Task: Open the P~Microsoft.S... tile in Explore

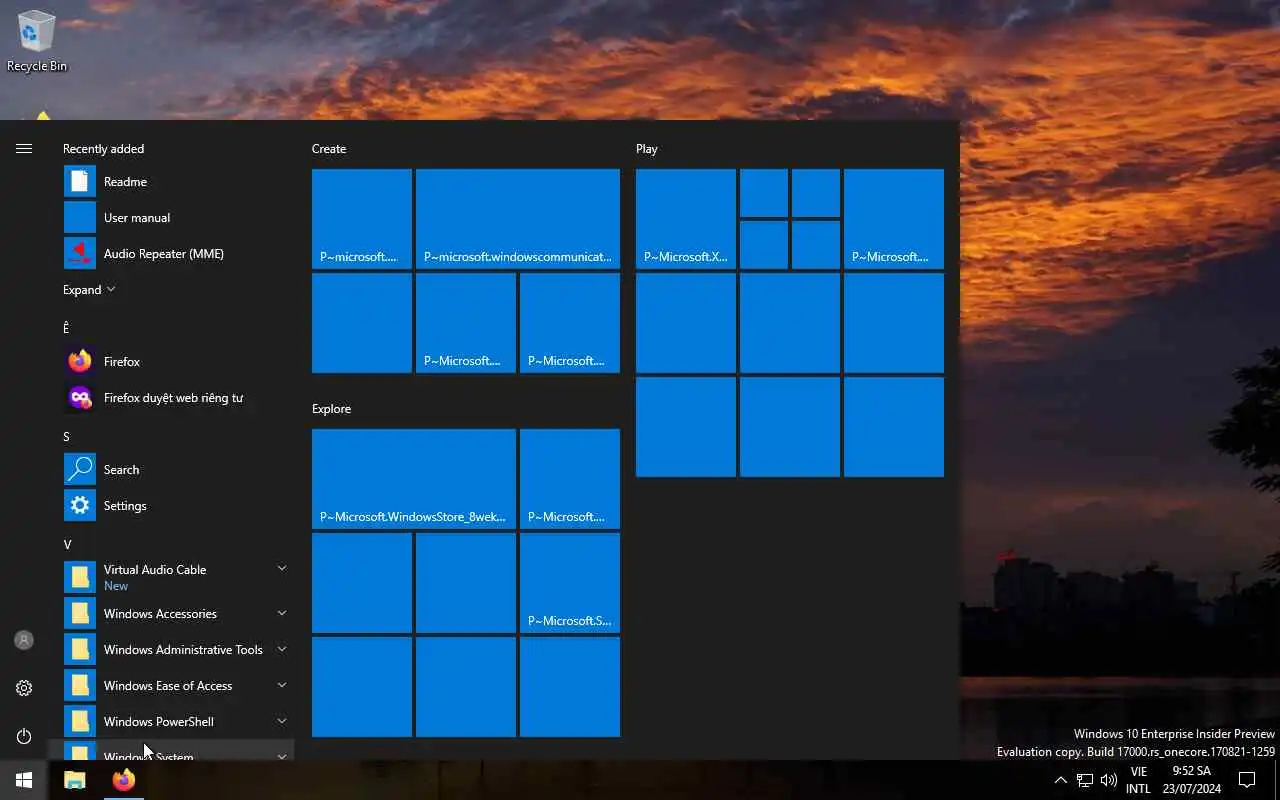Action: (570, 583)
